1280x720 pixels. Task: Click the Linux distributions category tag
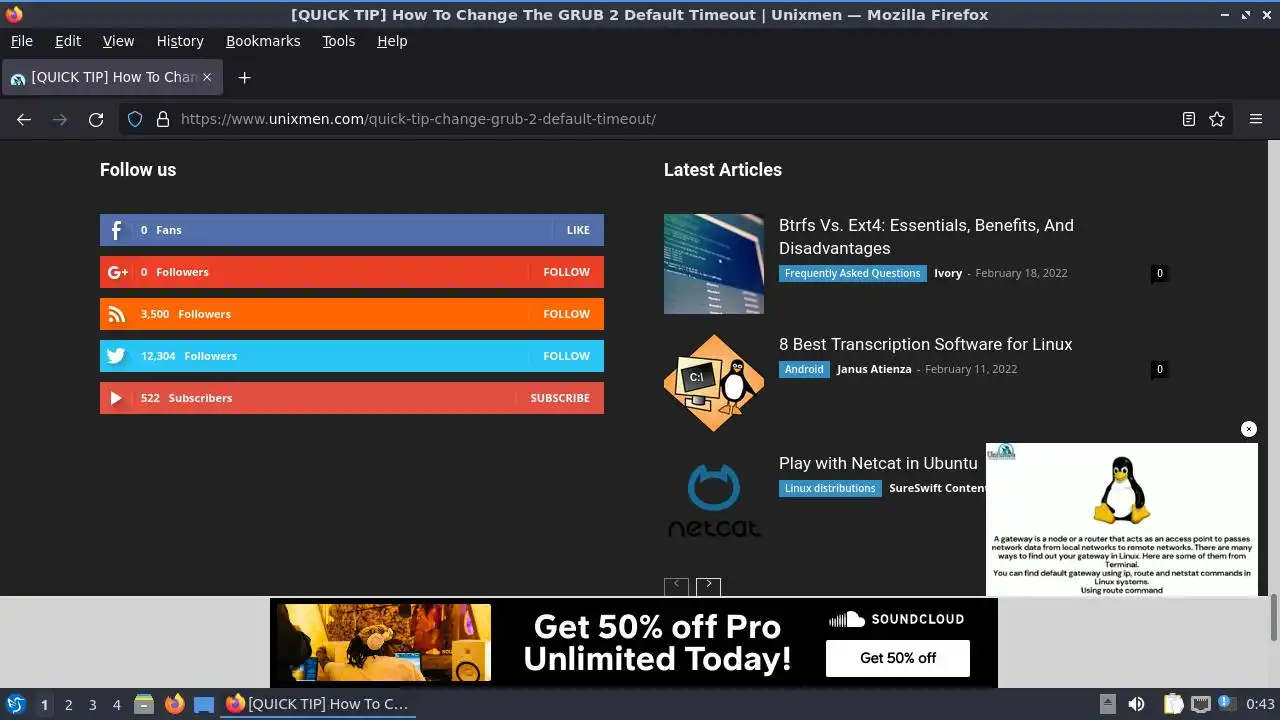(x=830, y=488)
